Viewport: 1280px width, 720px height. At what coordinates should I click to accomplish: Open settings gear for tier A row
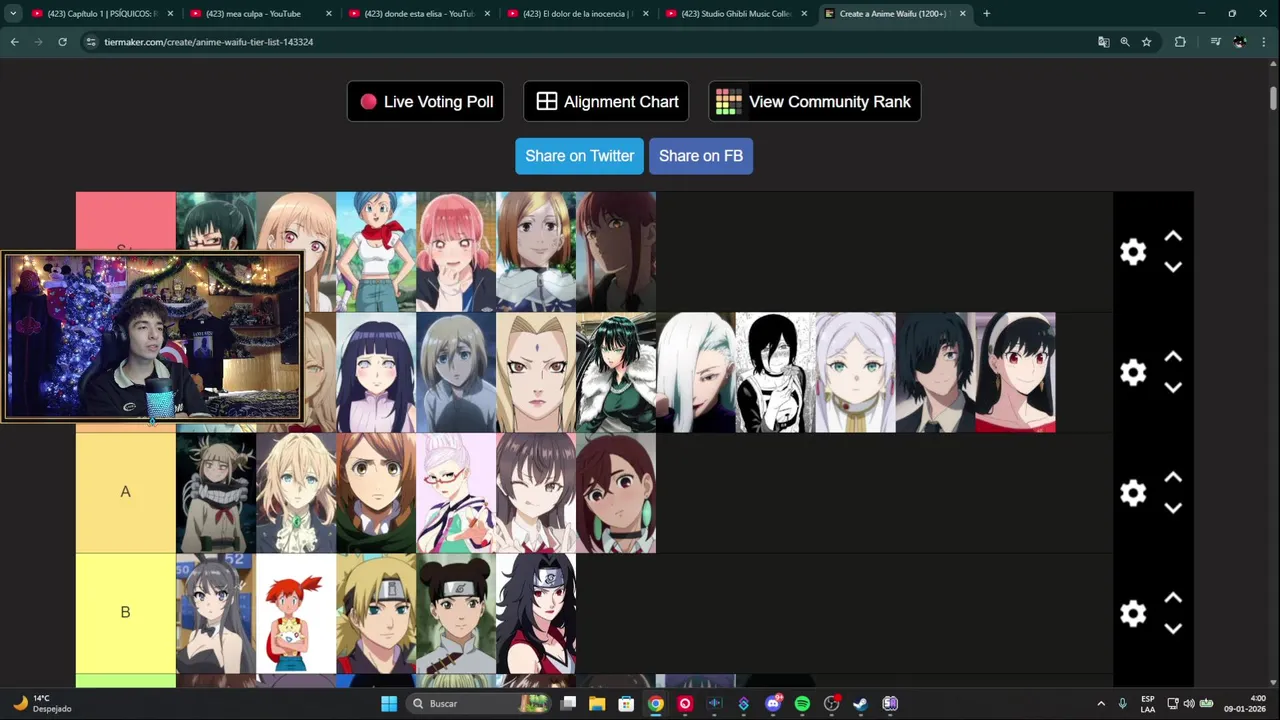click(1133, 493)
